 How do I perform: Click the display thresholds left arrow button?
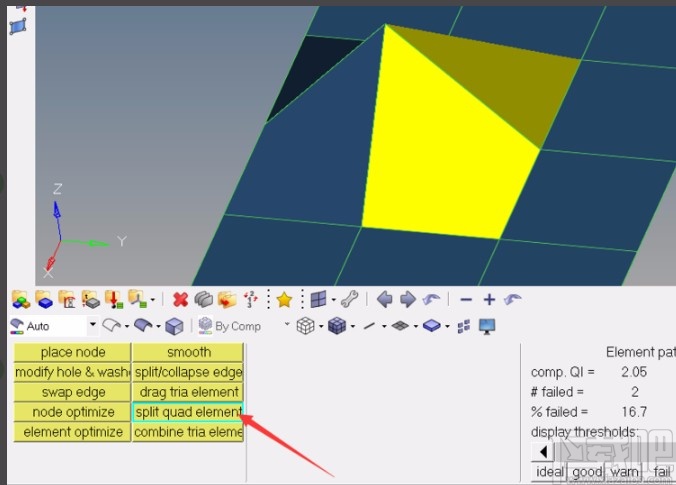(543, 452)
